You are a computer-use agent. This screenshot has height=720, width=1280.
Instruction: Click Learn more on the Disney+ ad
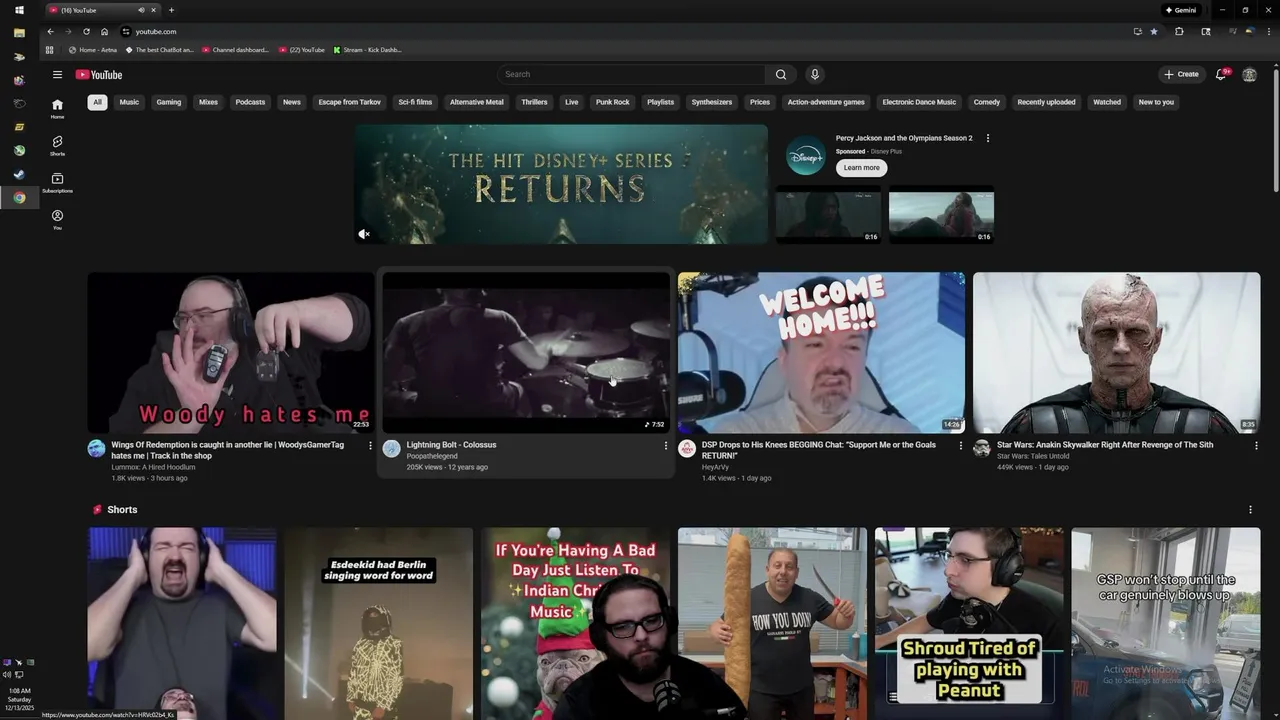tap(862, 168)
